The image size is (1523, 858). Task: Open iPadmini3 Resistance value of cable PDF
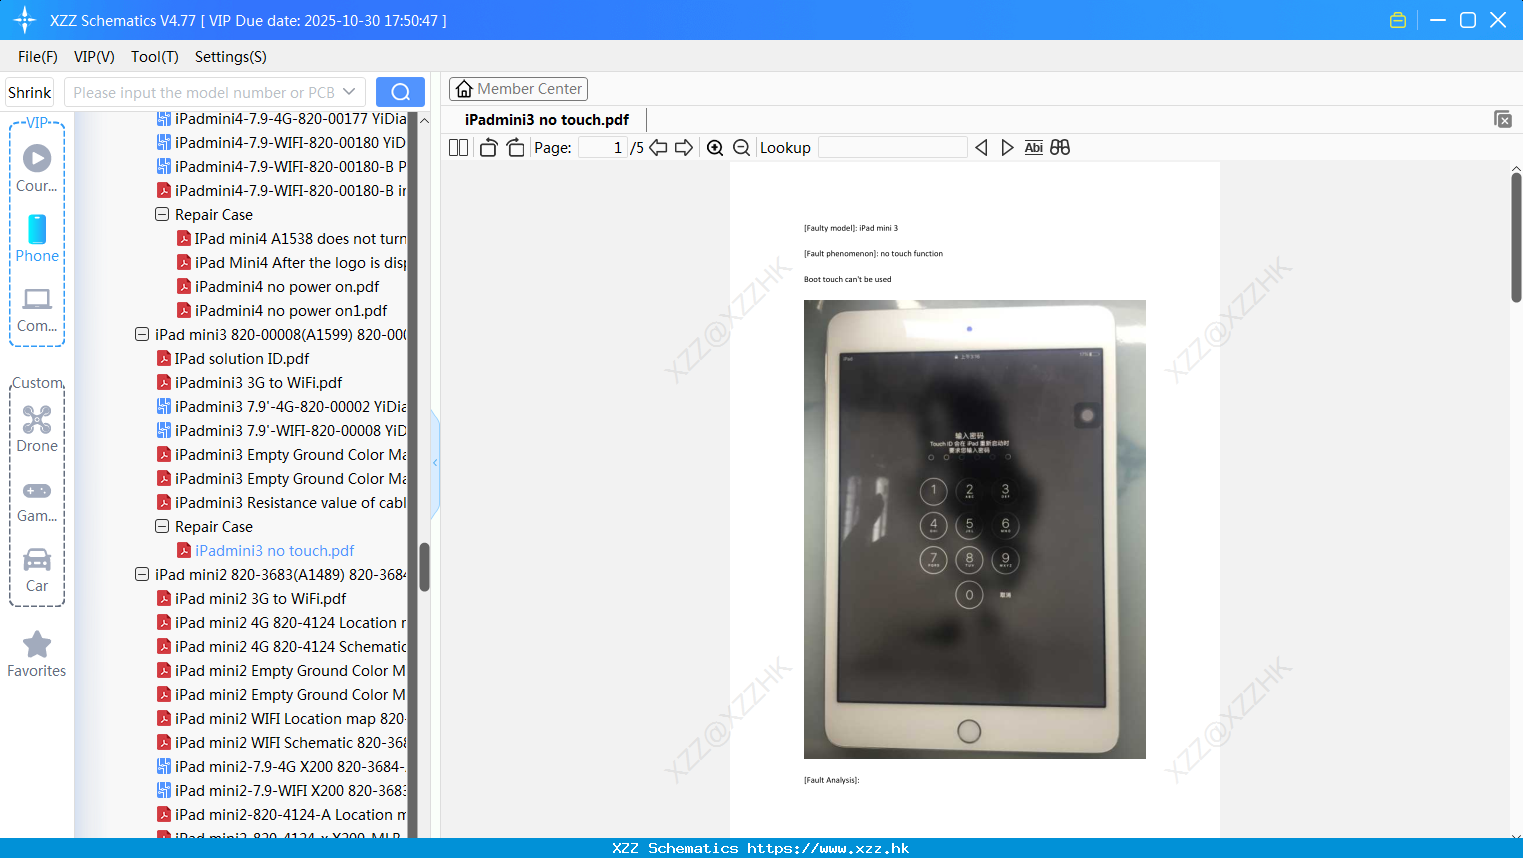tap(281, 503)
